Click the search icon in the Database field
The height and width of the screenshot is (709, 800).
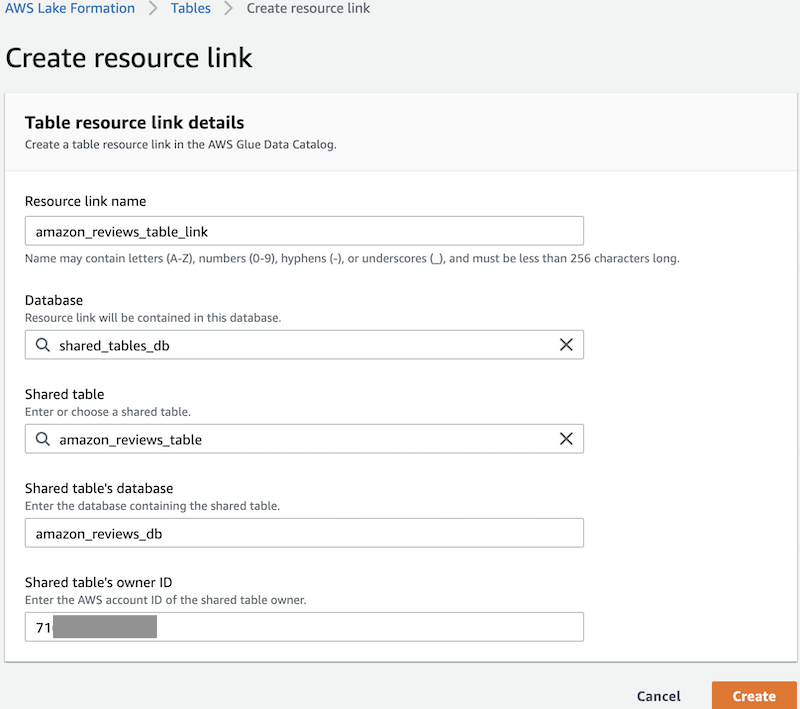(43, 345)
